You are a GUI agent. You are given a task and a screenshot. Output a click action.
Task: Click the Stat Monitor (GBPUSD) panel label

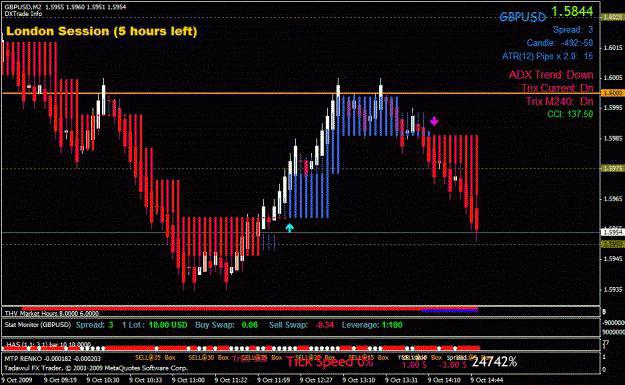tap(37, 325)
